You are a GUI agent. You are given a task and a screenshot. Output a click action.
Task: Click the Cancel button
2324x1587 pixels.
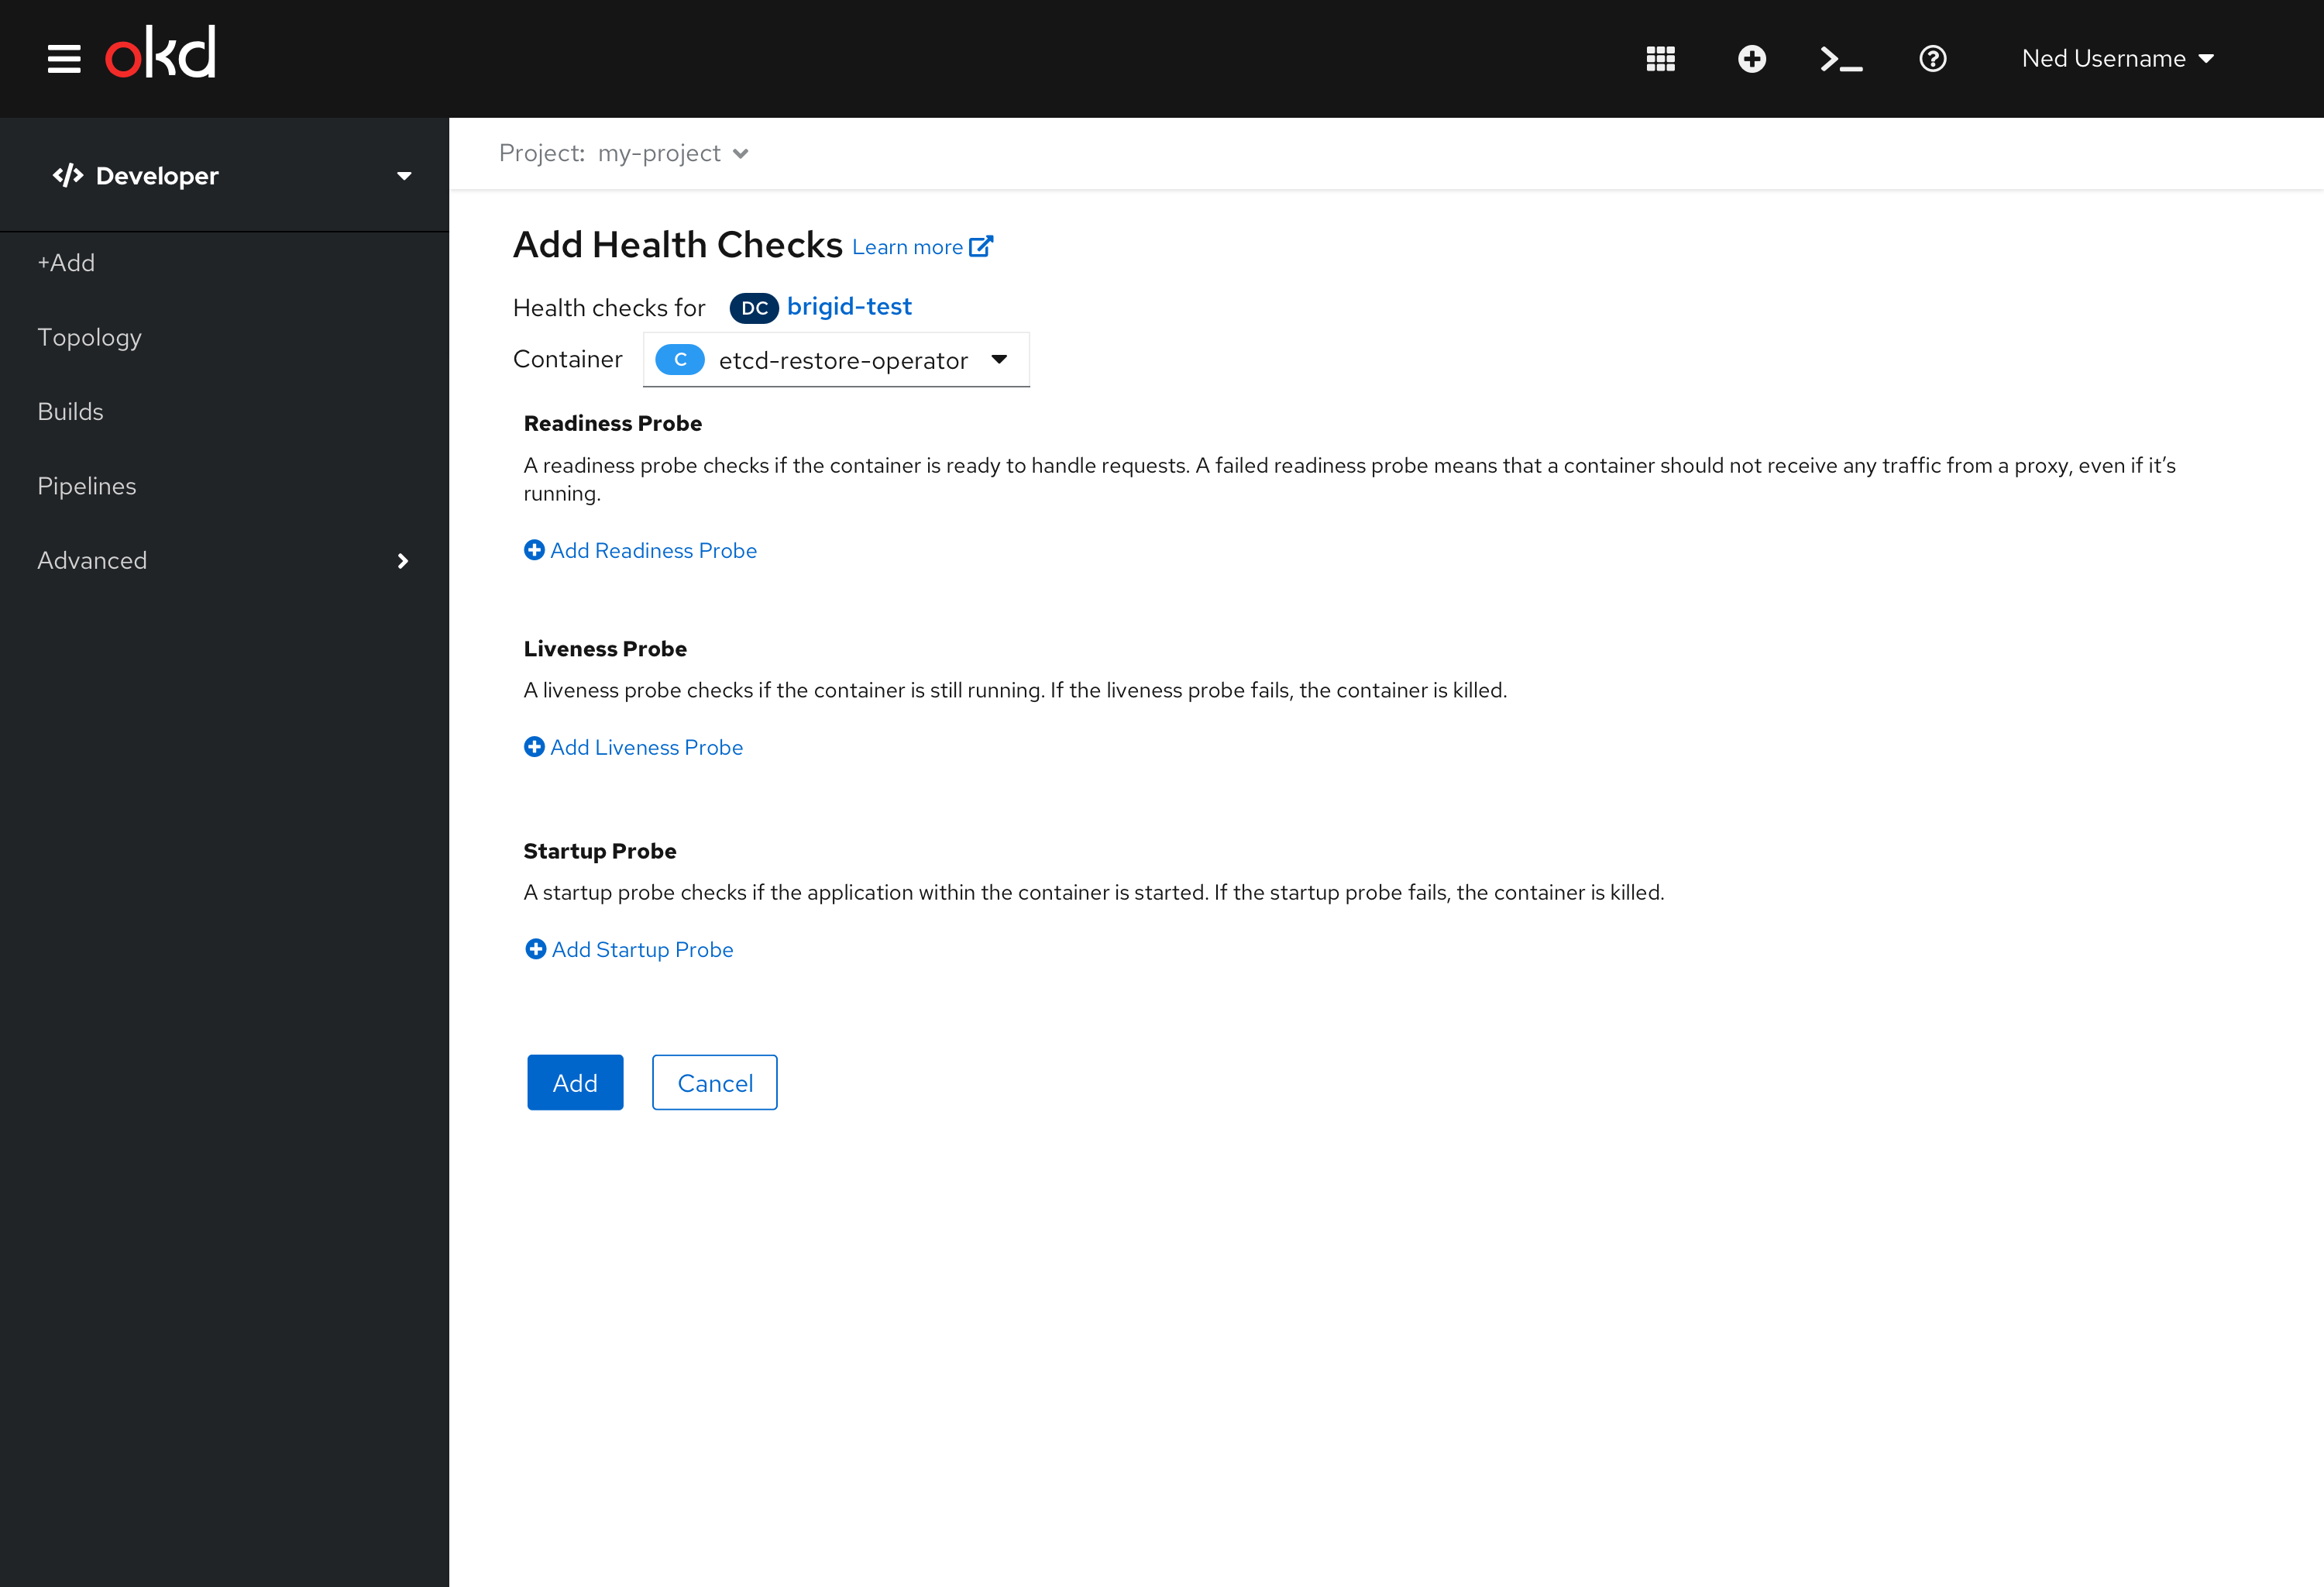[x=713, y=1083]
